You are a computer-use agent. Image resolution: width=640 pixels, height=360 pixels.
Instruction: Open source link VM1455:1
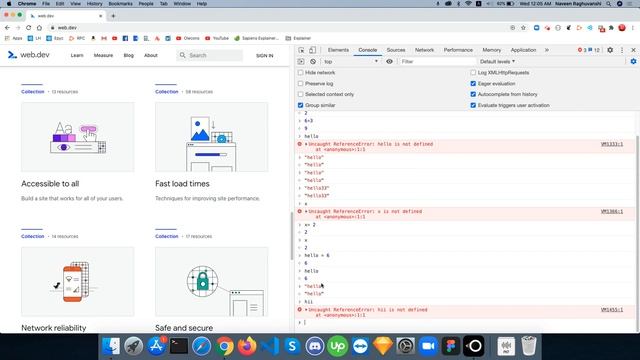[x=611, y=310]
